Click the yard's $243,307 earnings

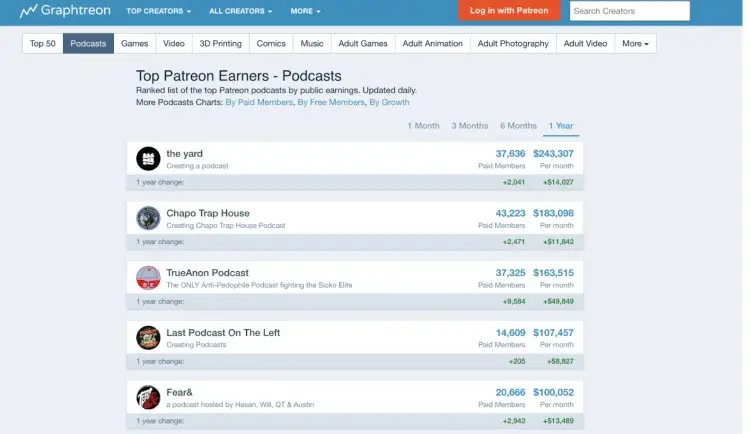pyautogui.click(x=553, y=154)
